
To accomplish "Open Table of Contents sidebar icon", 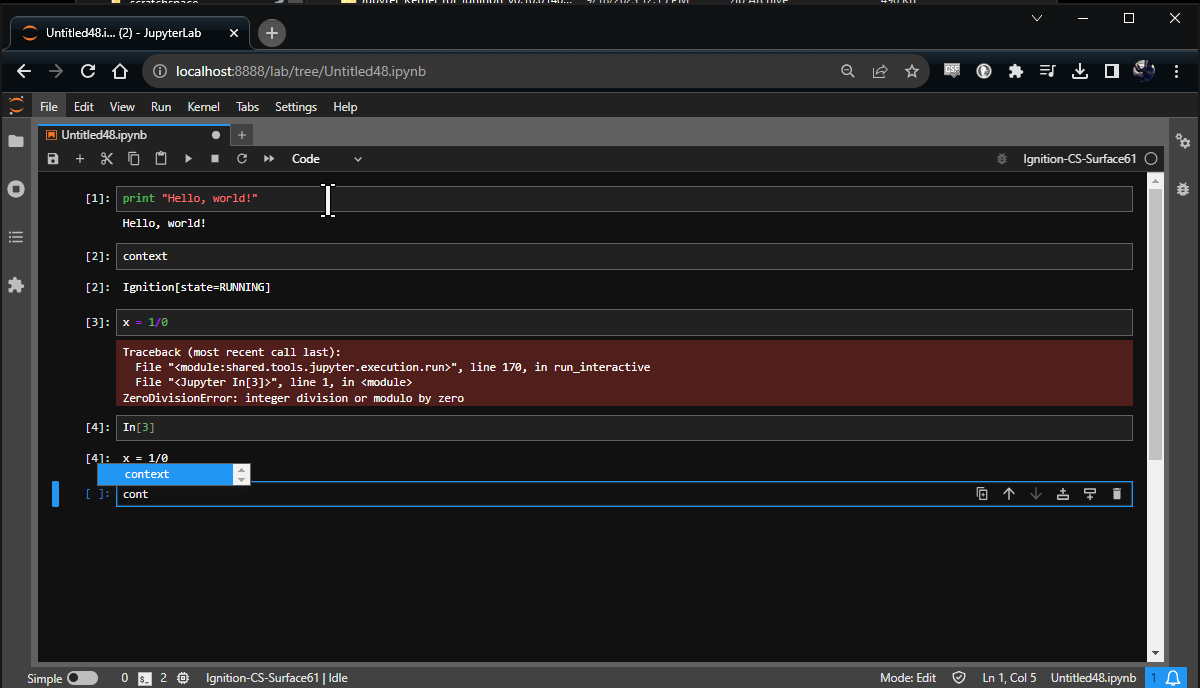I will pos(16,237).
